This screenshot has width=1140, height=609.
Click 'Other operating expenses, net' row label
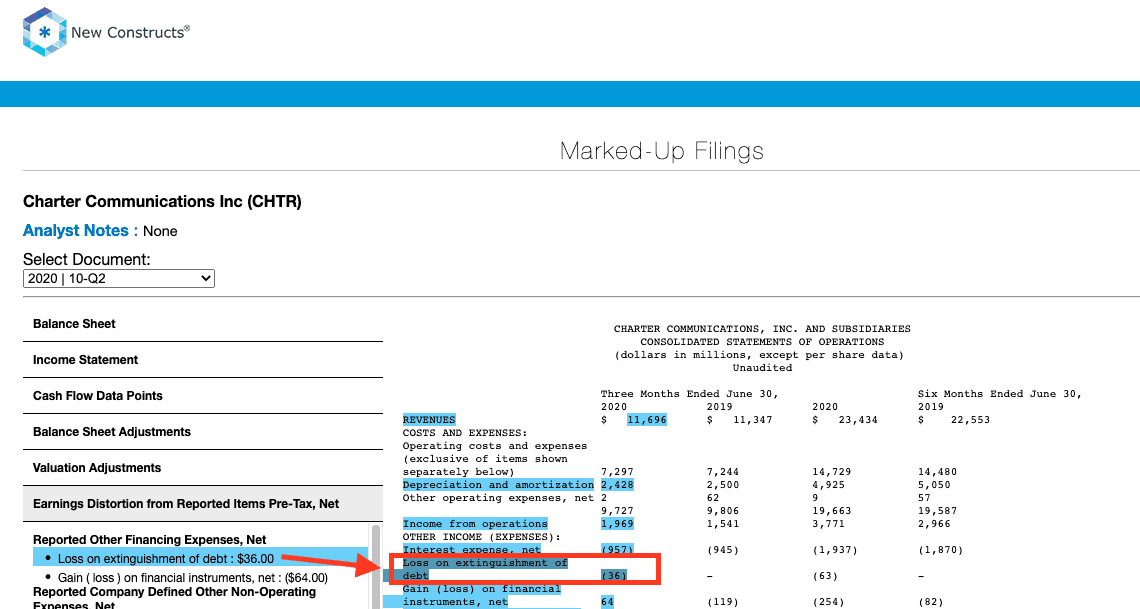point(498,498)
